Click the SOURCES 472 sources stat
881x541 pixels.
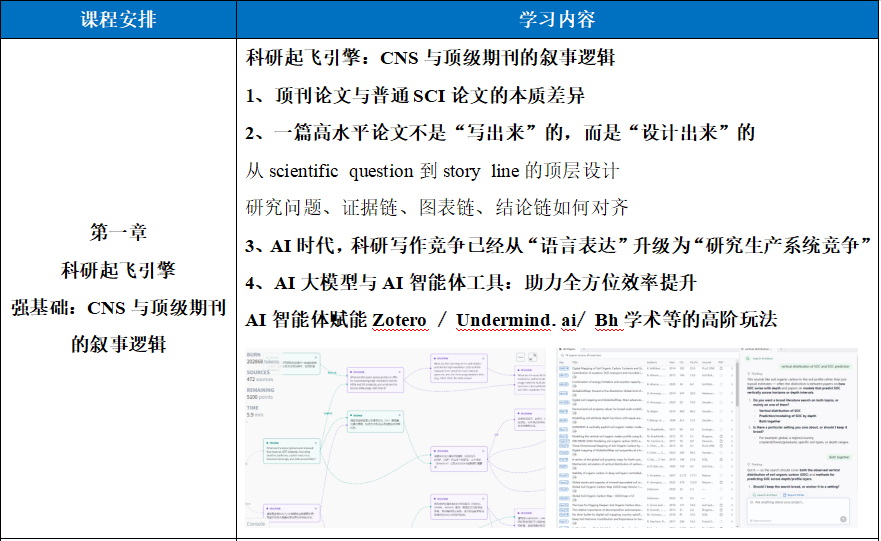click(x=260, y=376)
